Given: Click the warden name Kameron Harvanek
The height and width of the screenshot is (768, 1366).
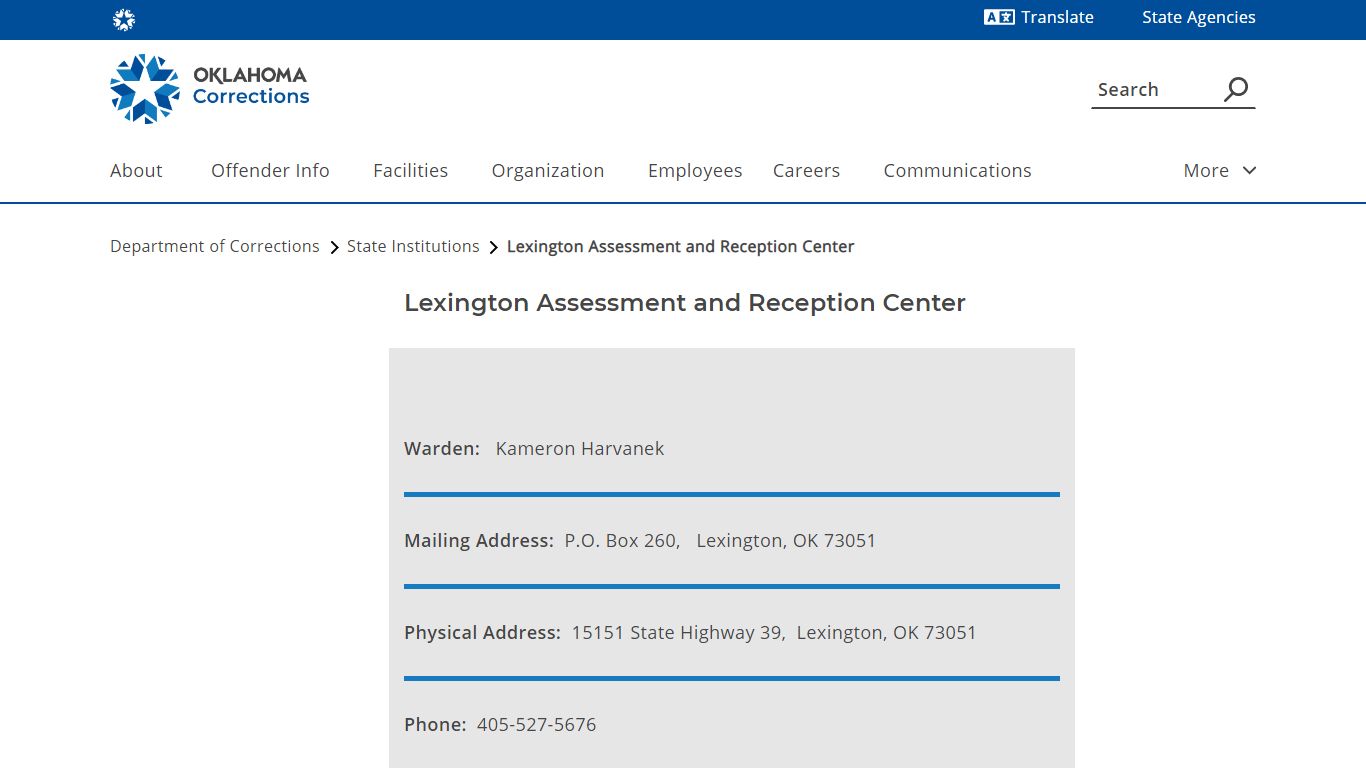Looking at the screenshot, I should 580,448.
